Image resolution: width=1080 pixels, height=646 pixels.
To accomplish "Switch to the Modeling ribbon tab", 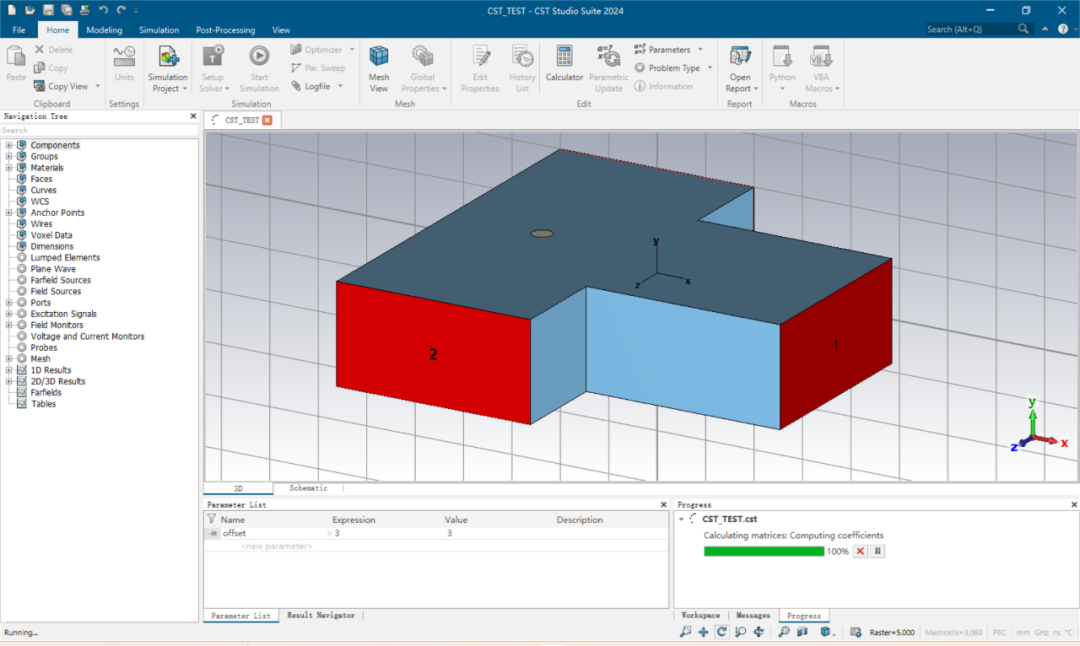I will tap(104, 30).
